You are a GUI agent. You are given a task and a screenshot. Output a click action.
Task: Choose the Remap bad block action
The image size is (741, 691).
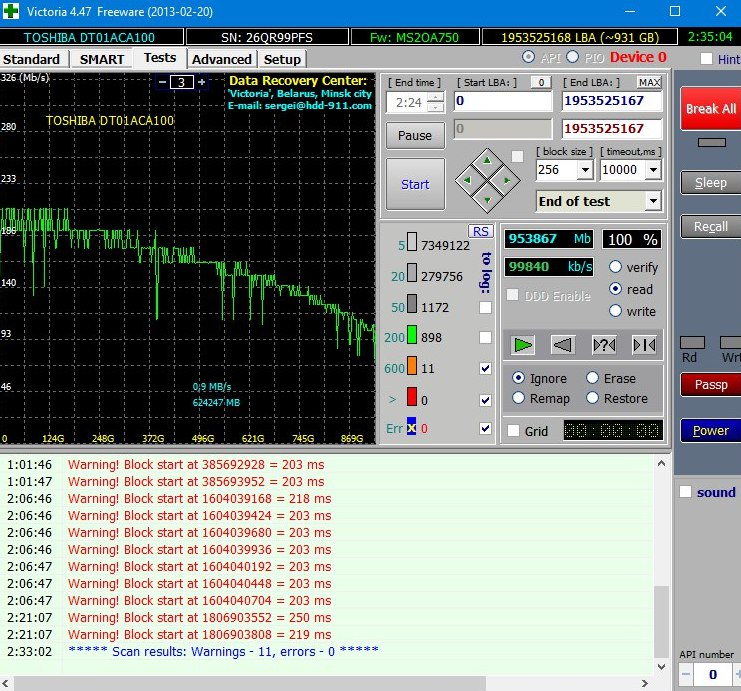tap(518, 398)
